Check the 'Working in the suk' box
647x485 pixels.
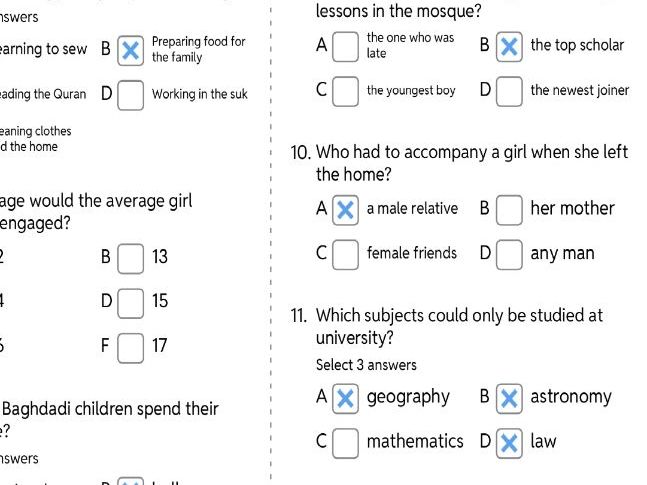(130, 95)
